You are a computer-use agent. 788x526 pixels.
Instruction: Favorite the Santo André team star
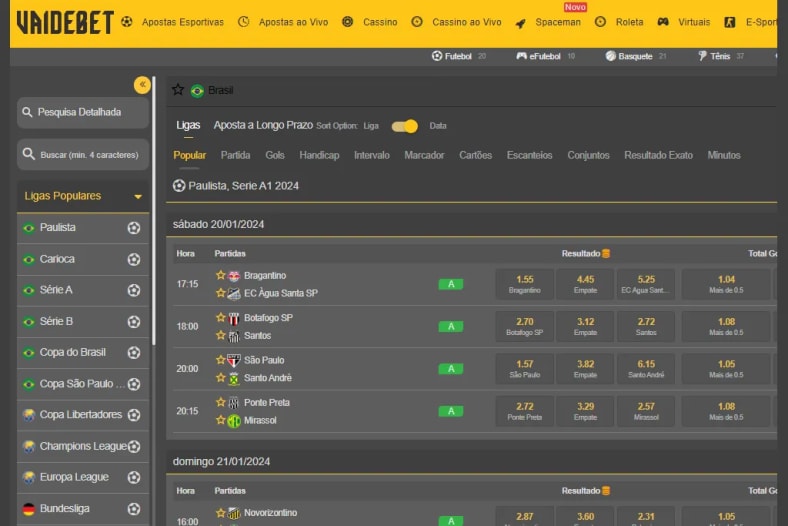point(220,377)
